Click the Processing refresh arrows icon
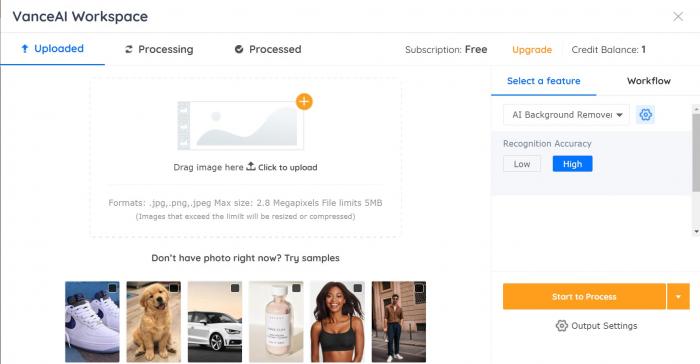This screenshot has width=700, height=364. 129,49
